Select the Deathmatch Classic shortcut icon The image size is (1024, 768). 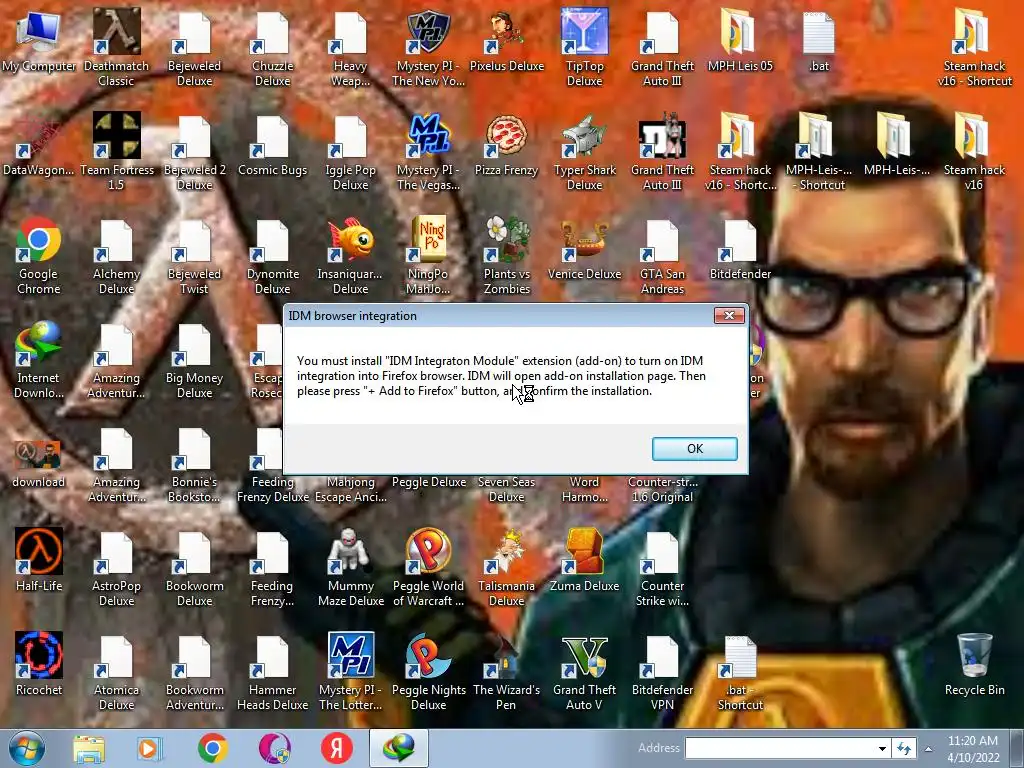[x=116, y=48]
